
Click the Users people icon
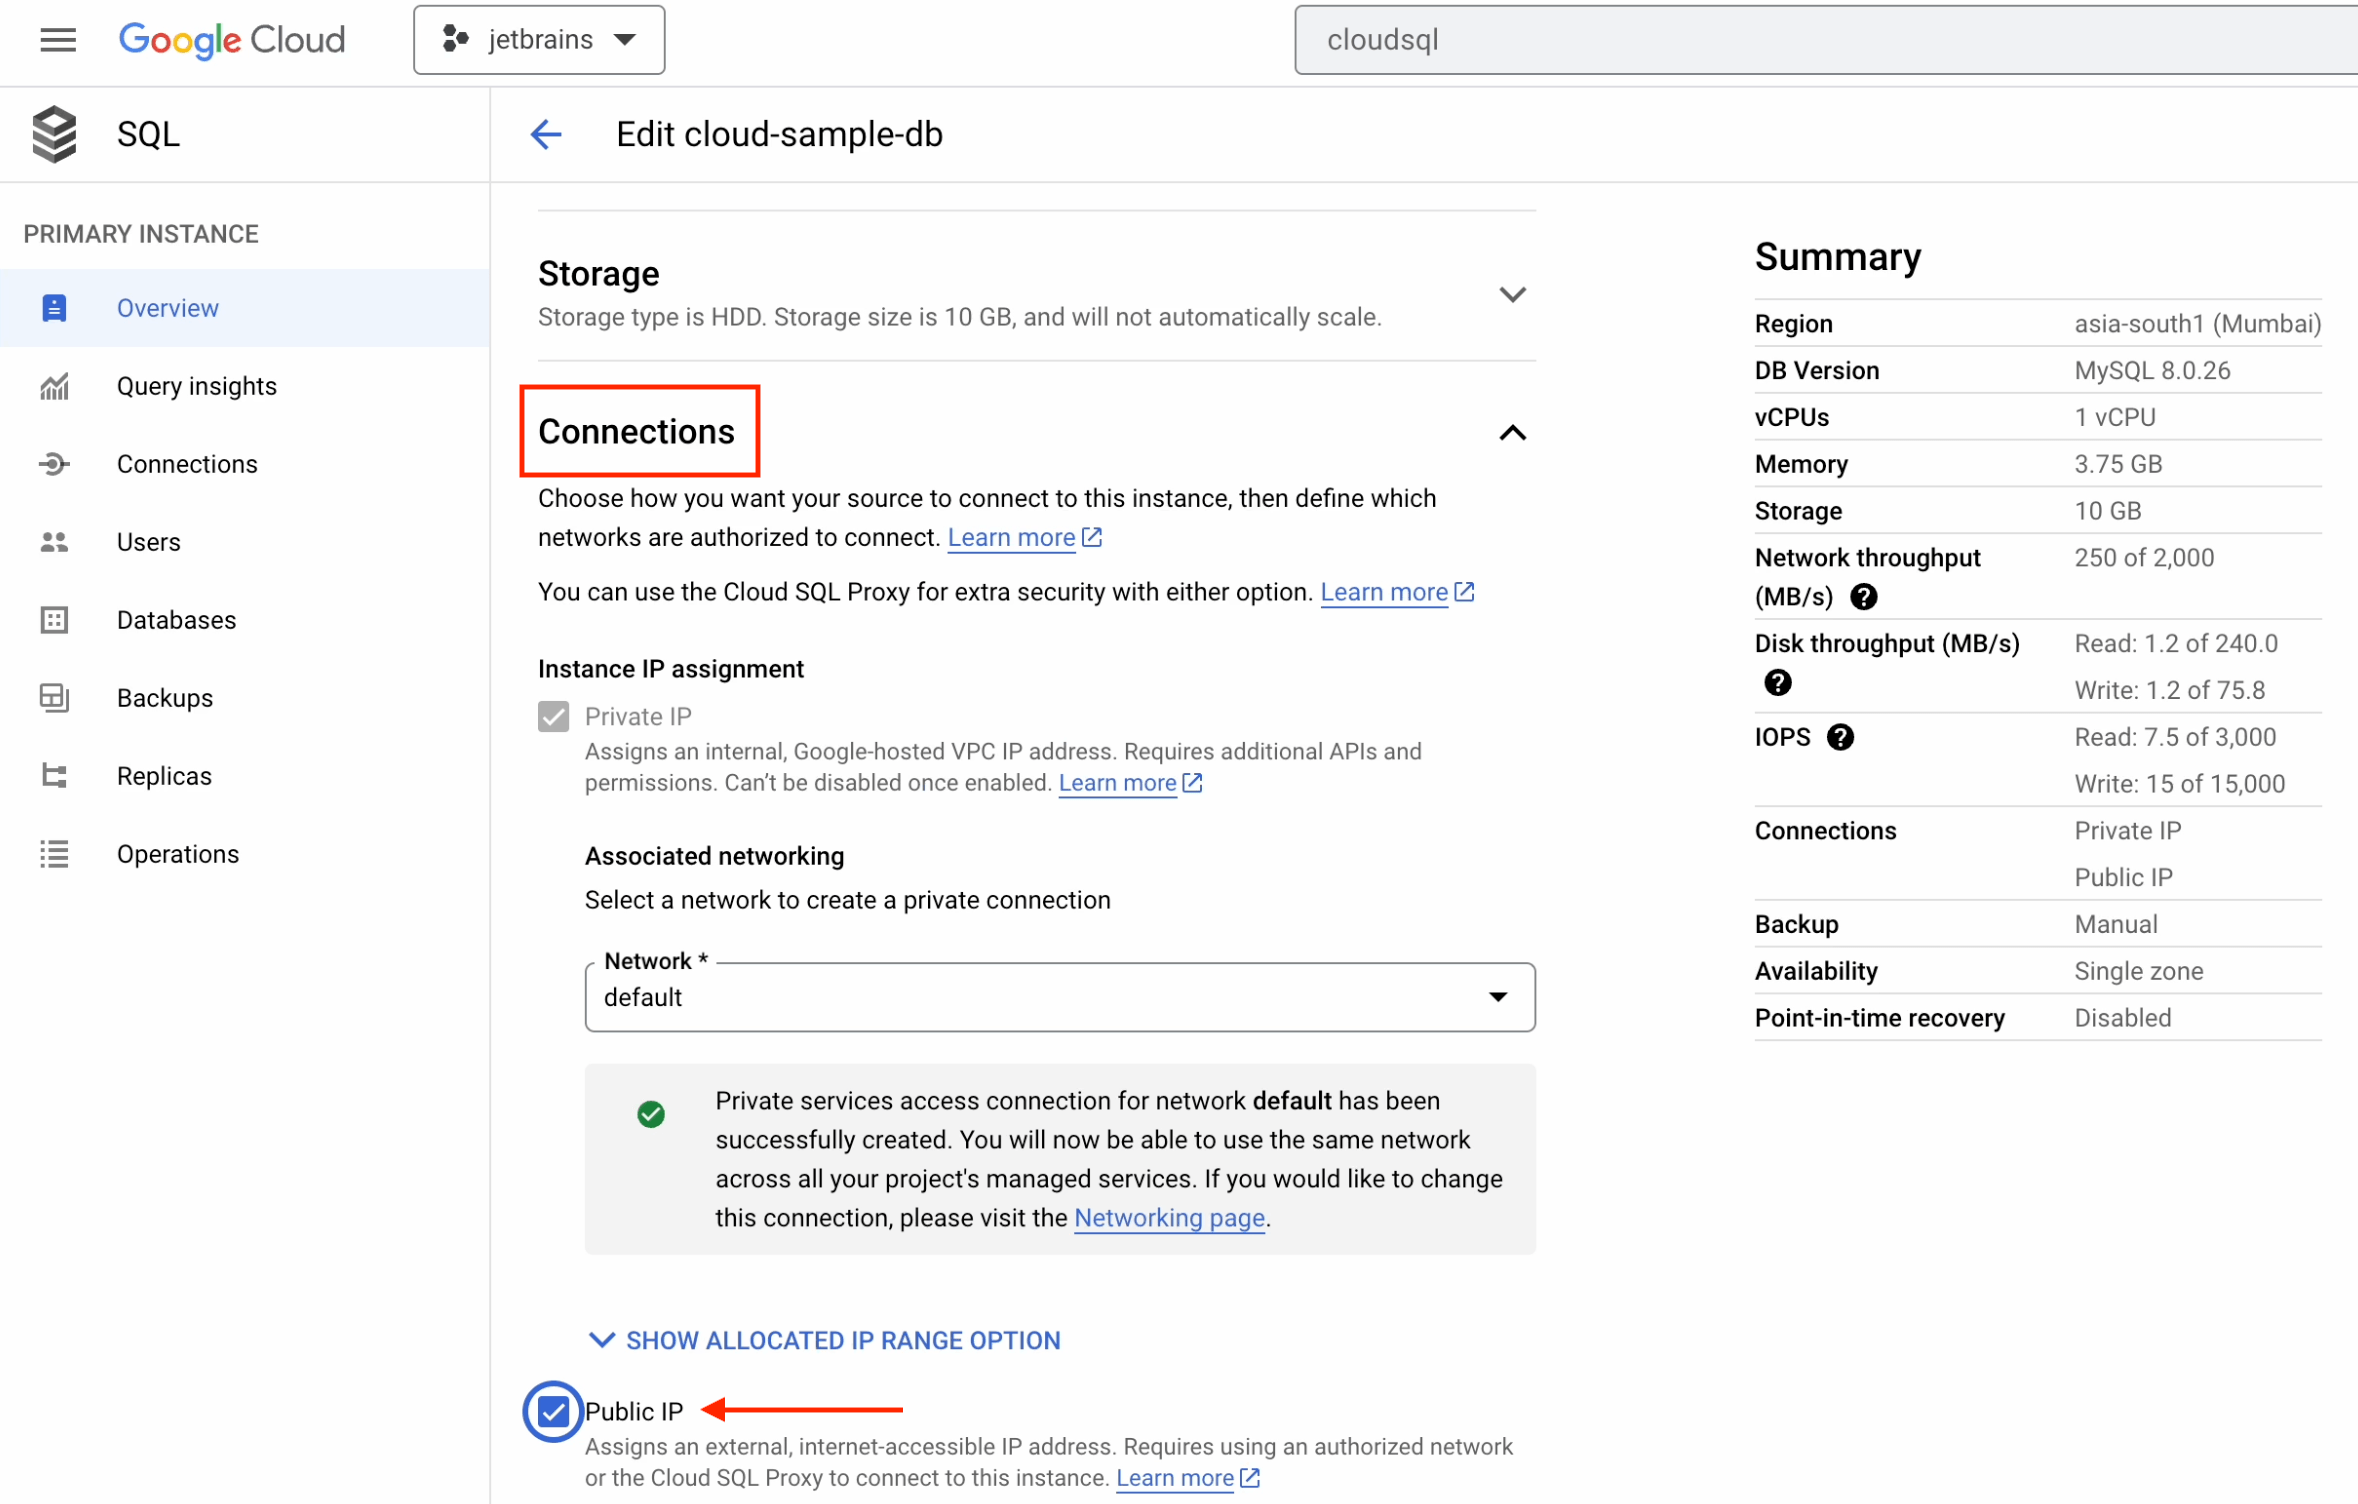point(53,541)
